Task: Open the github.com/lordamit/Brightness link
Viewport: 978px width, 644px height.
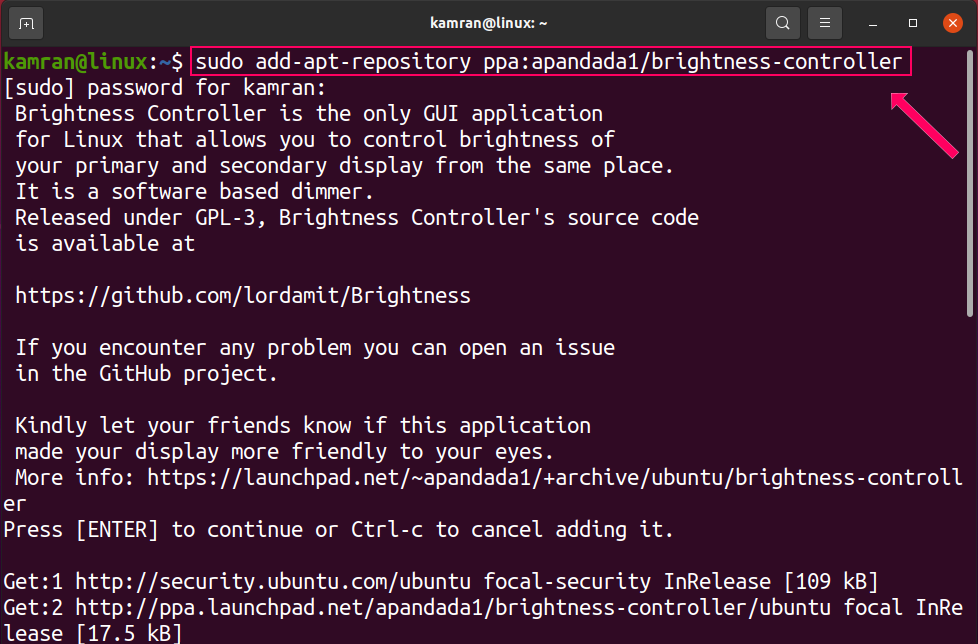Action: pyautogui.click(x=243, y=296)
